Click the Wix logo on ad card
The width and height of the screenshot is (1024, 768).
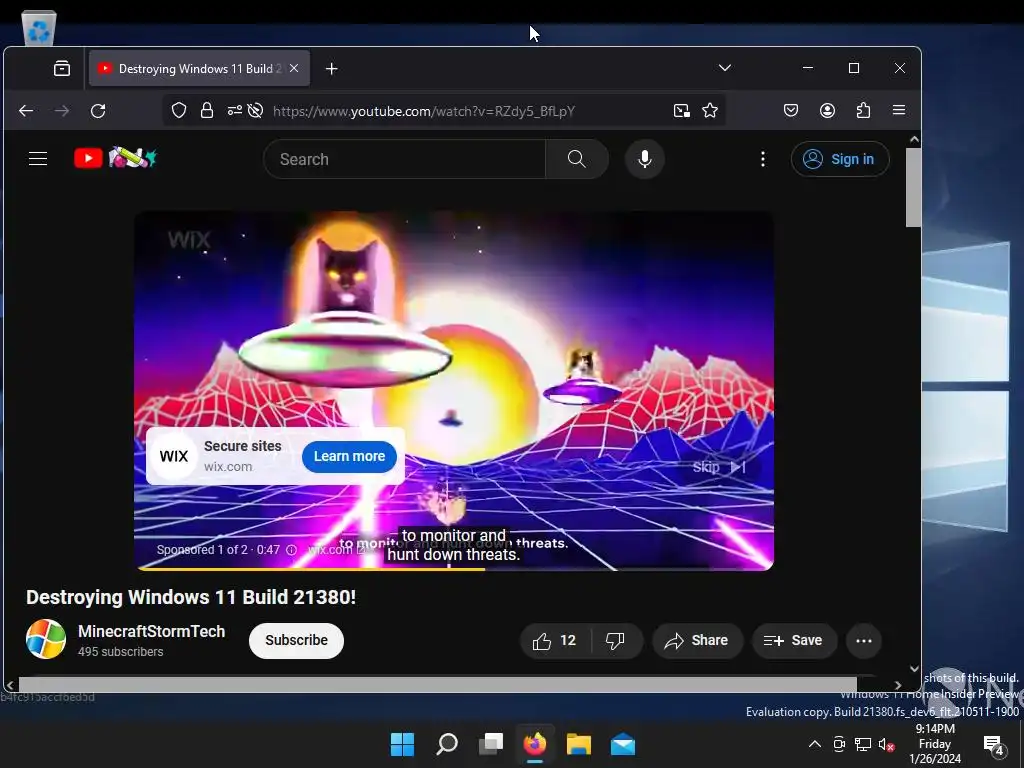[x=174, y=456]
